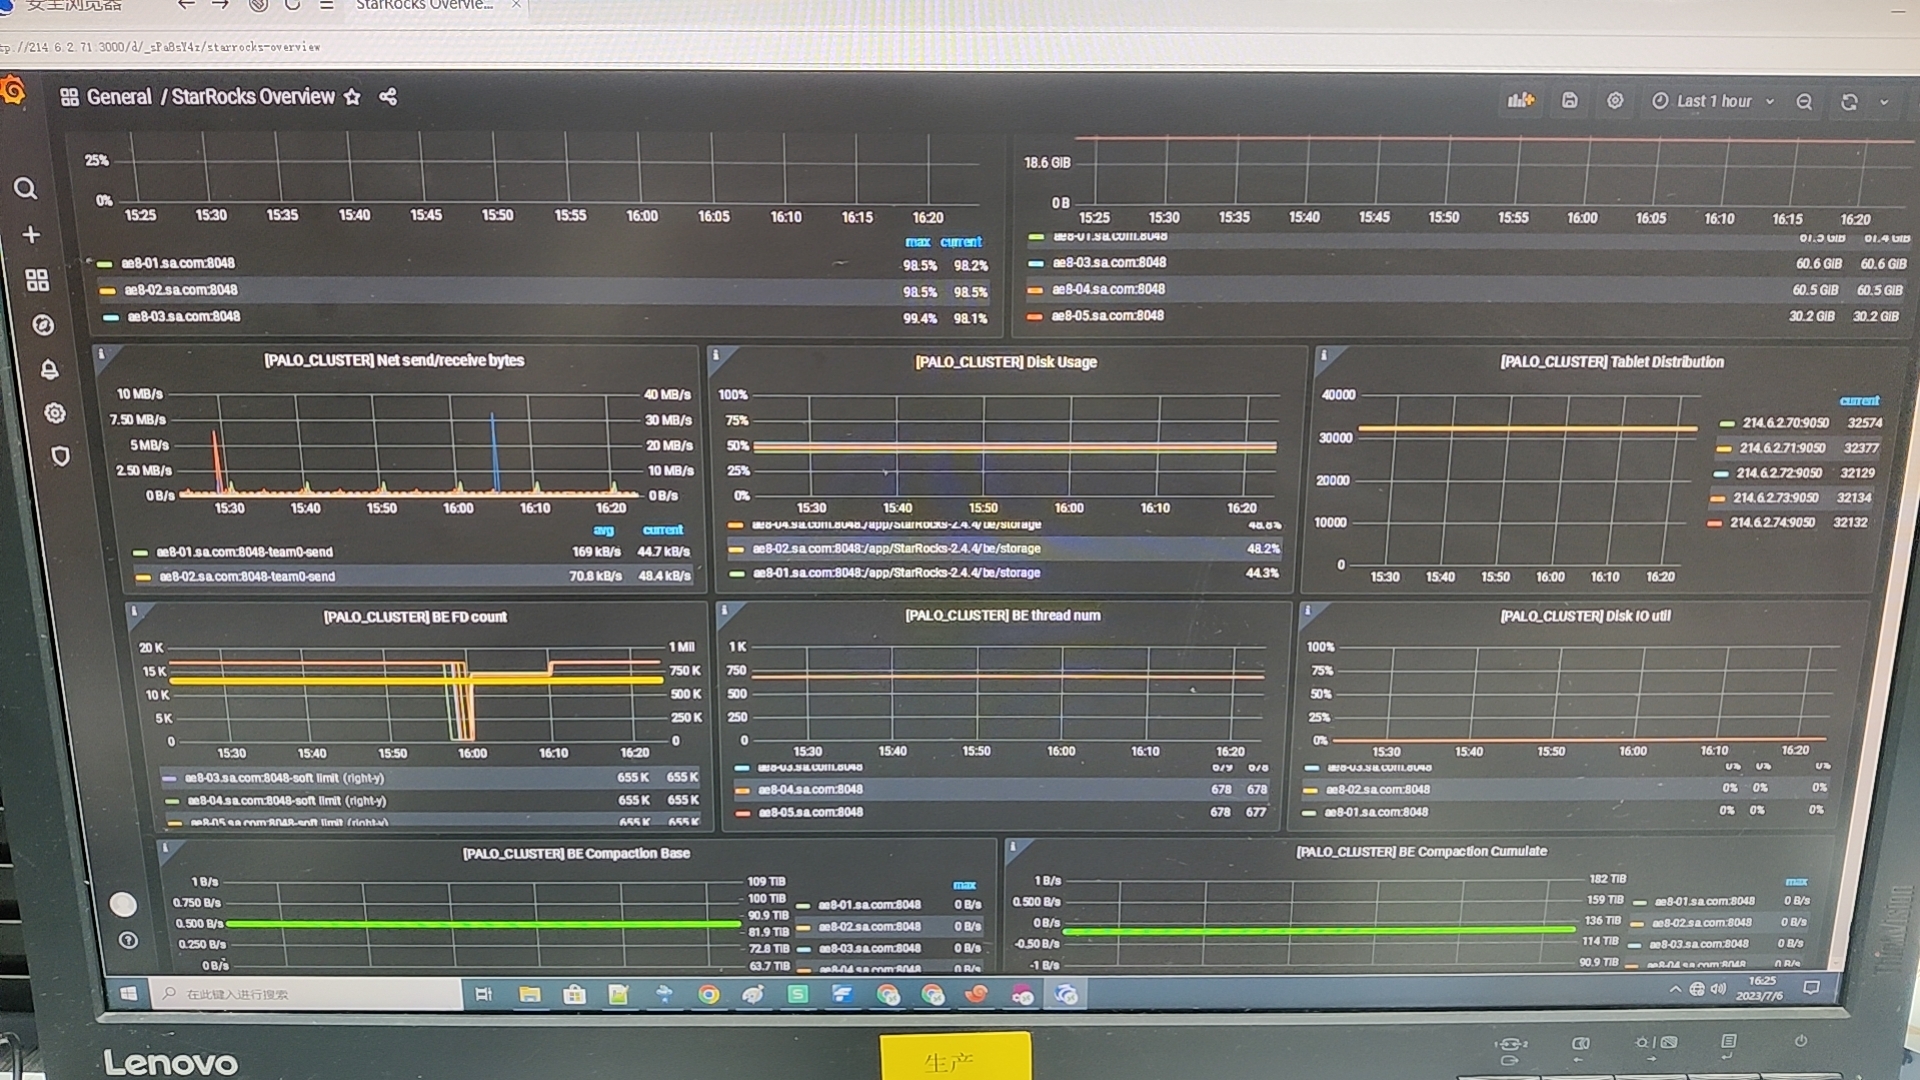Toggle ae8-04.sa.com:8048 series in BE thread num
Image resolution: width=1920 pixels, height=1080 pixels.
(811, 790)
